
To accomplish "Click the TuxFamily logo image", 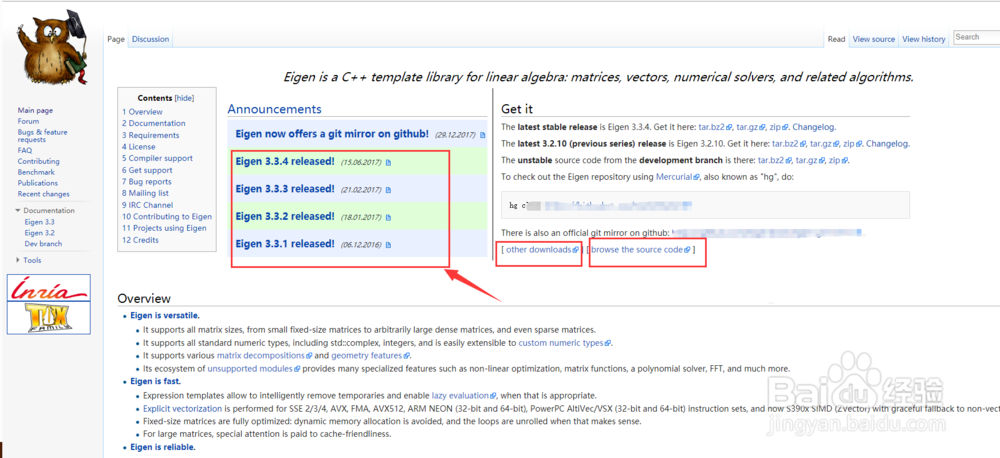I will (48, 316).
